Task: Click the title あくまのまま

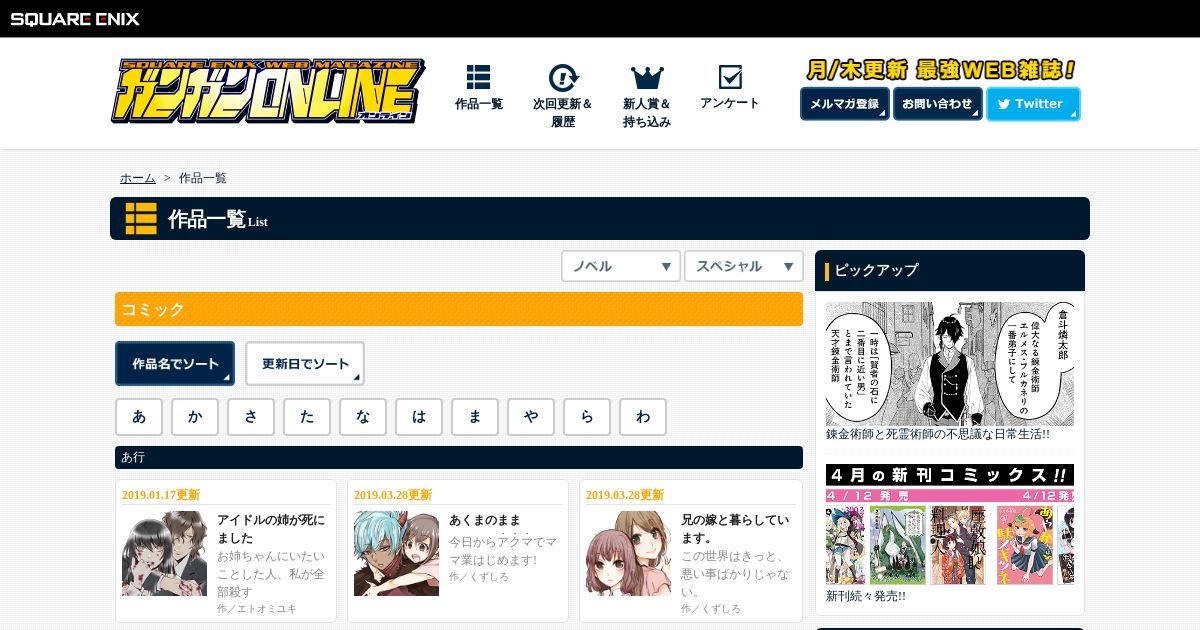Action: [485, 520]
